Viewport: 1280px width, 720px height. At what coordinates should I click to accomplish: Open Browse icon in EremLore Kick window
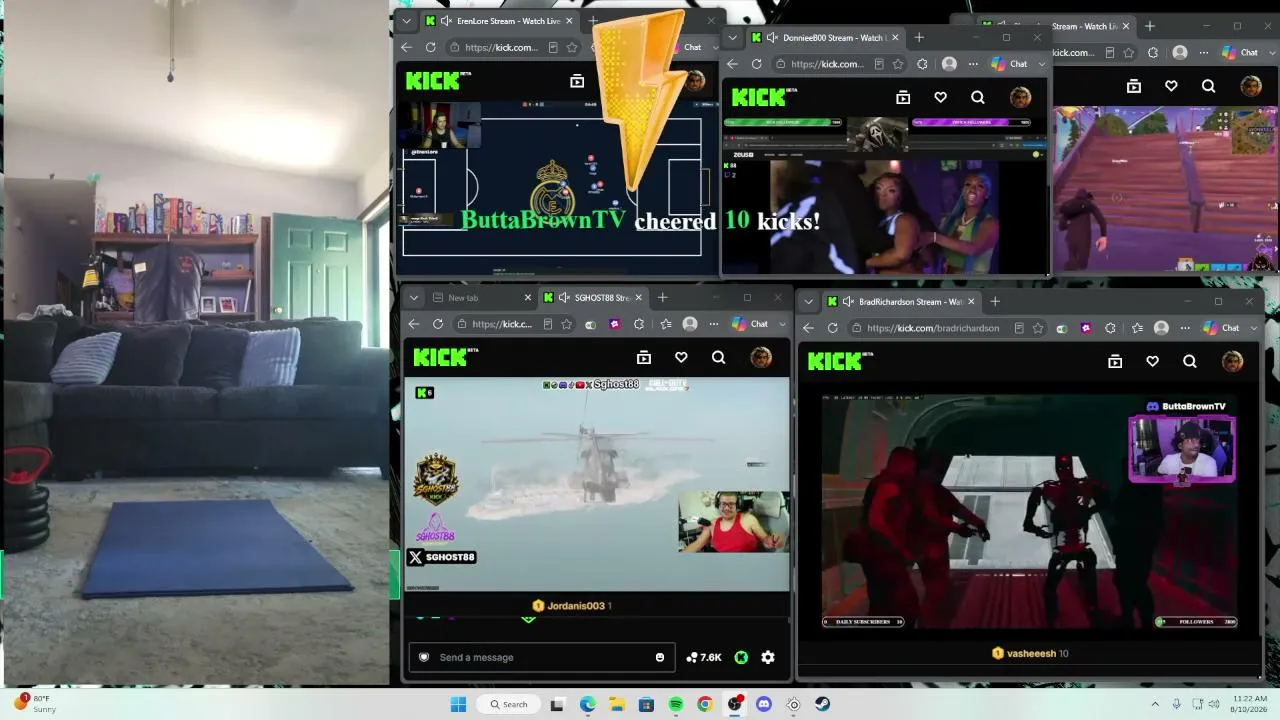click(x=577, y=81)
